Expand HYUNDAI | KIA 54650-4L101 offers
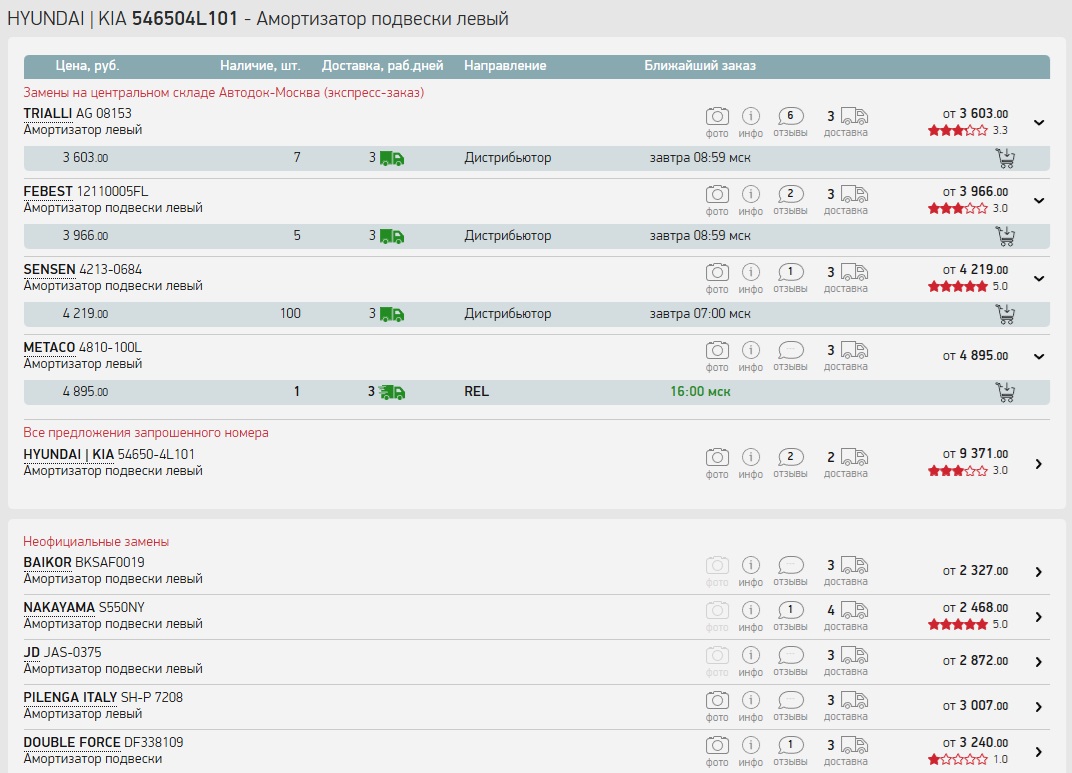Viewport: 1072px width, 773px height. 1039,464
